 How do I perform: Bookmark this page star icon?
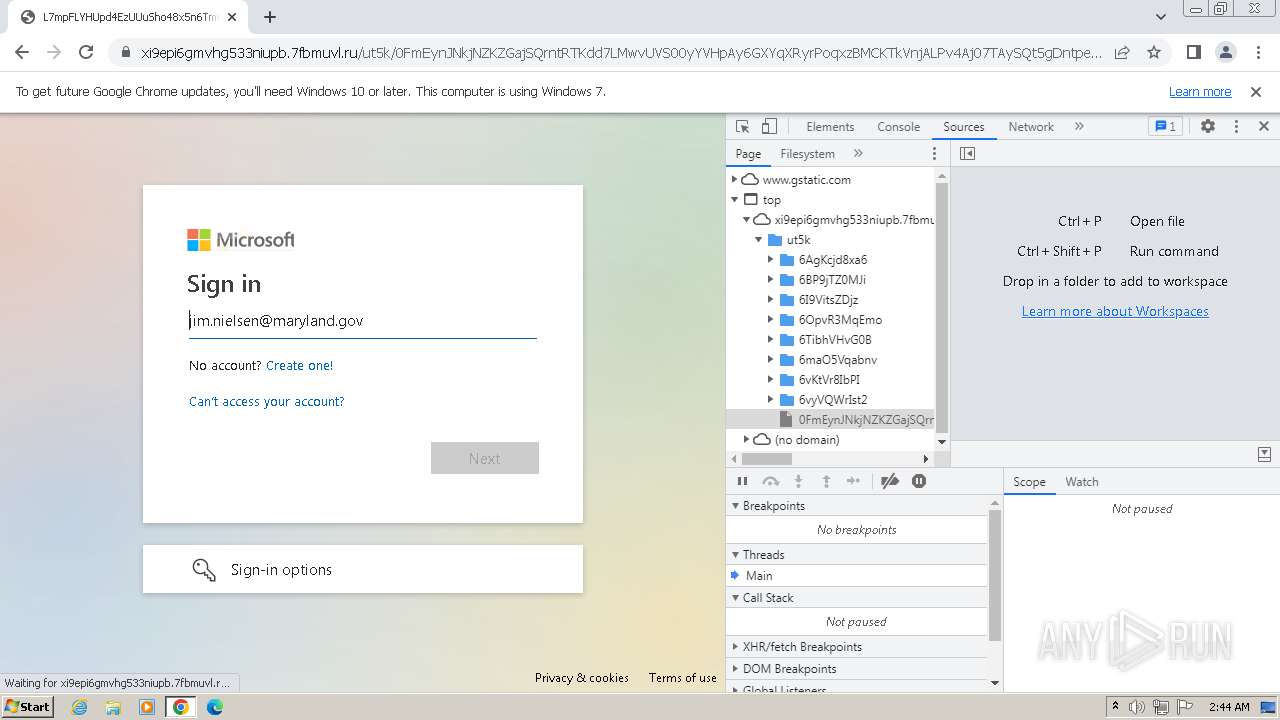point(1154,52)
